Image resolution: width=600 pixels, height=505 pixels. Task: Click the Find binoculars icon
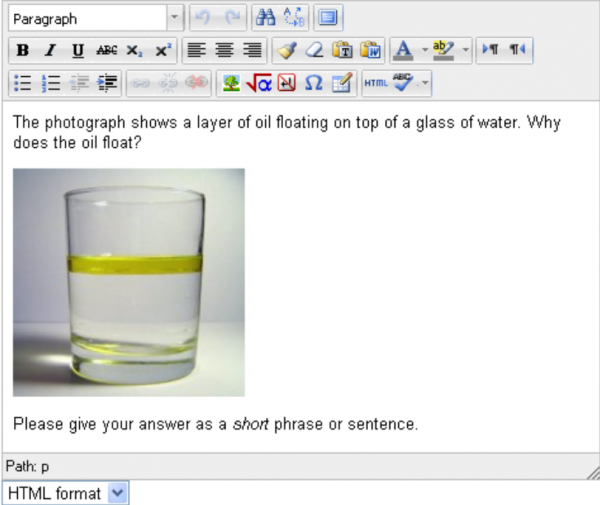[x=265, y=18]
